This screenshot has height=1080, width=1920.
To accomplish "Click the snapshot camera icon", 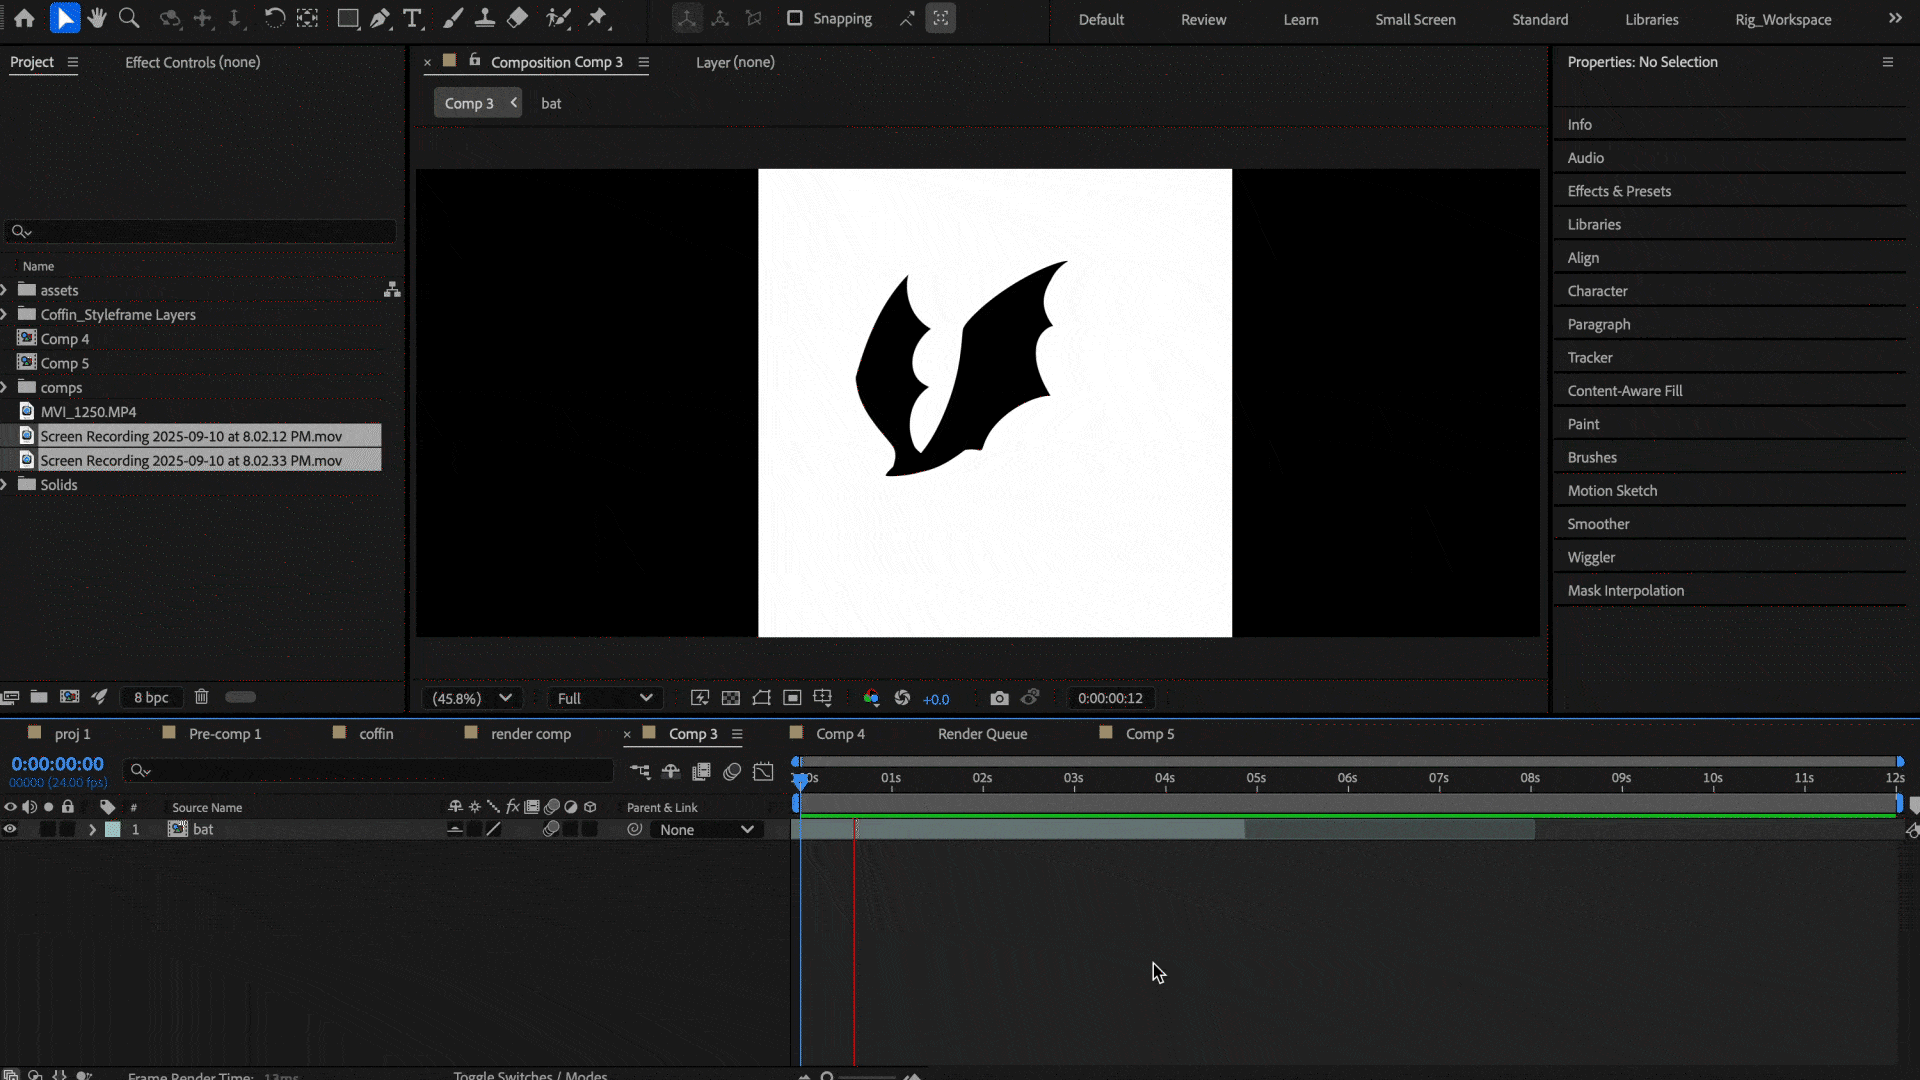I will pyautogui.click(x=999, y=698).
